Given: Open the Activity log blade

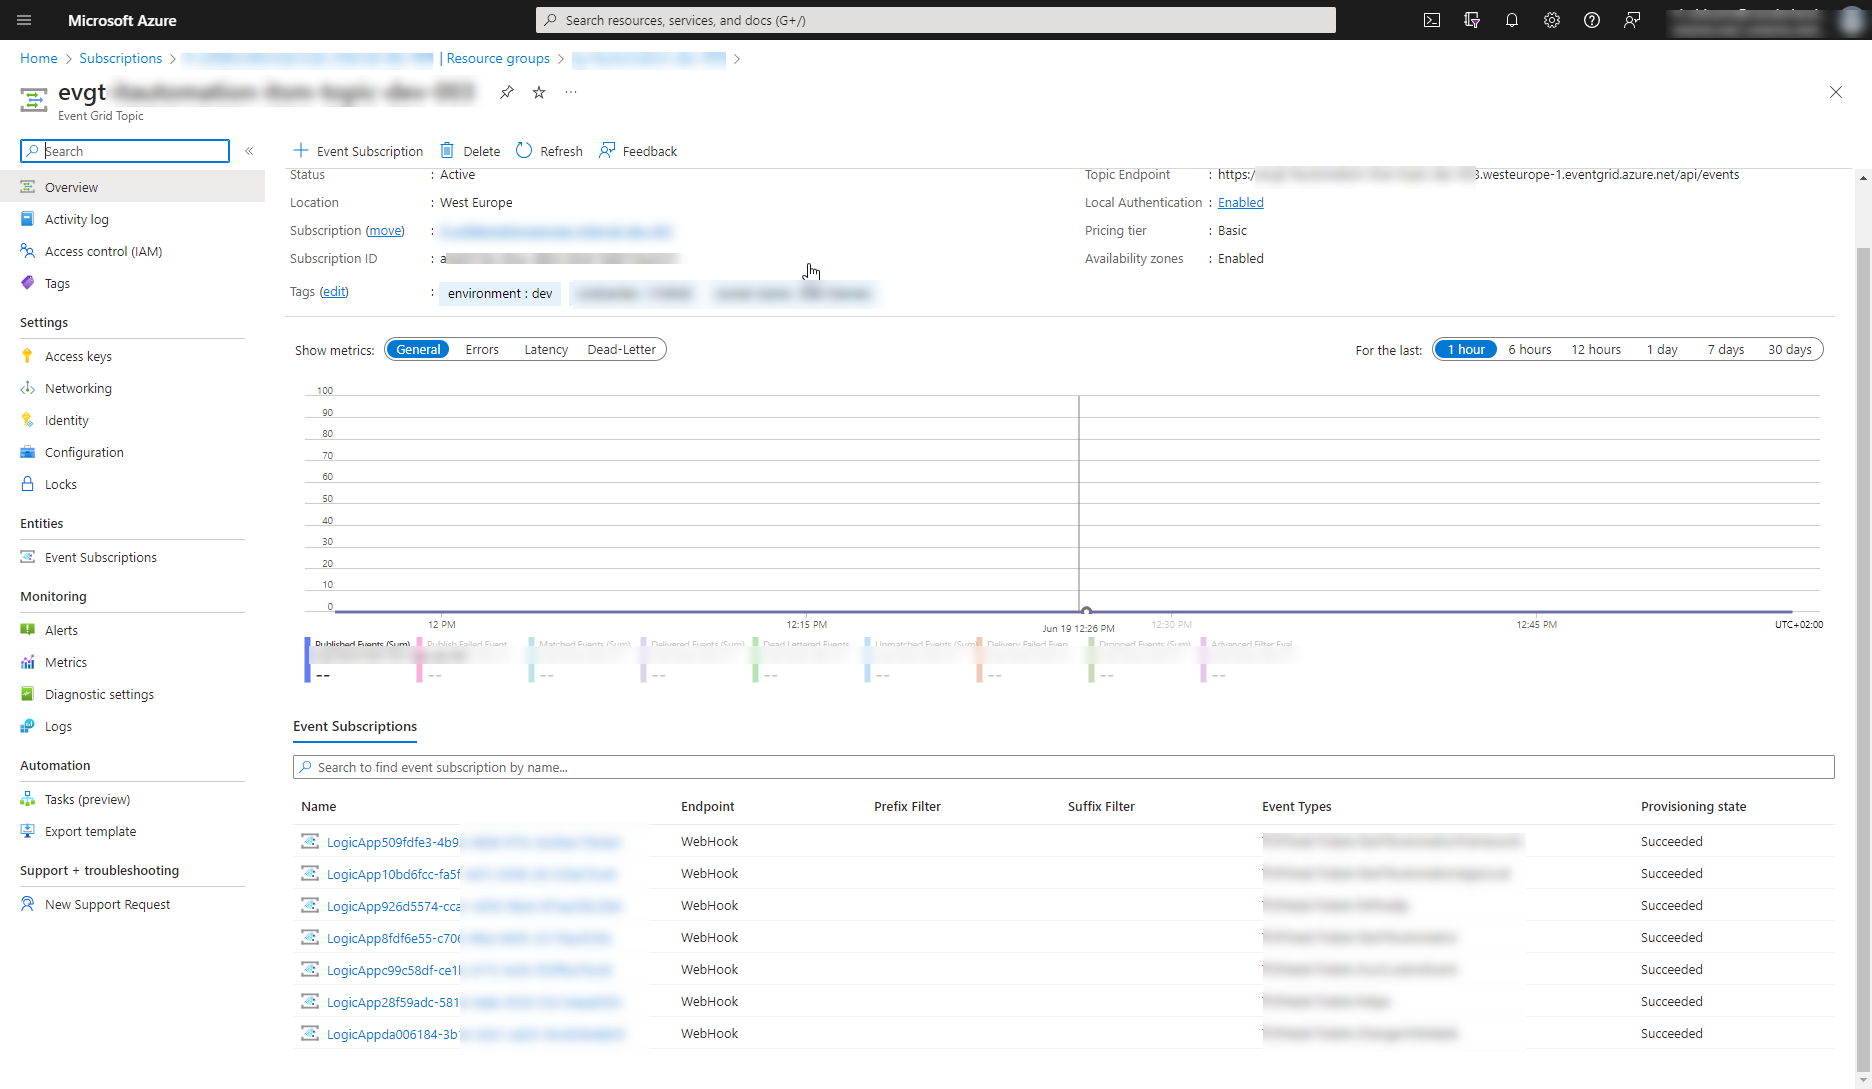Looking at the screenshot, I should tap(77, 219).
